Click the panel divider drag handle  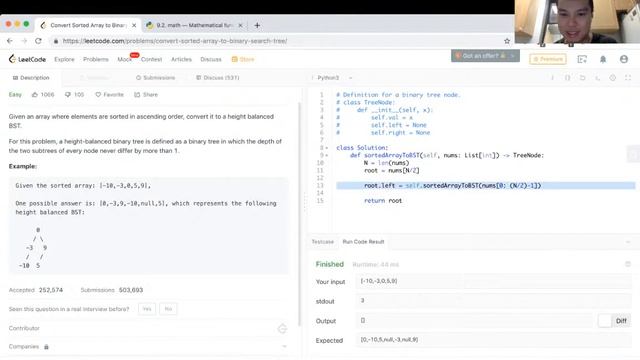pyautogui.click(x=304, y=203)
